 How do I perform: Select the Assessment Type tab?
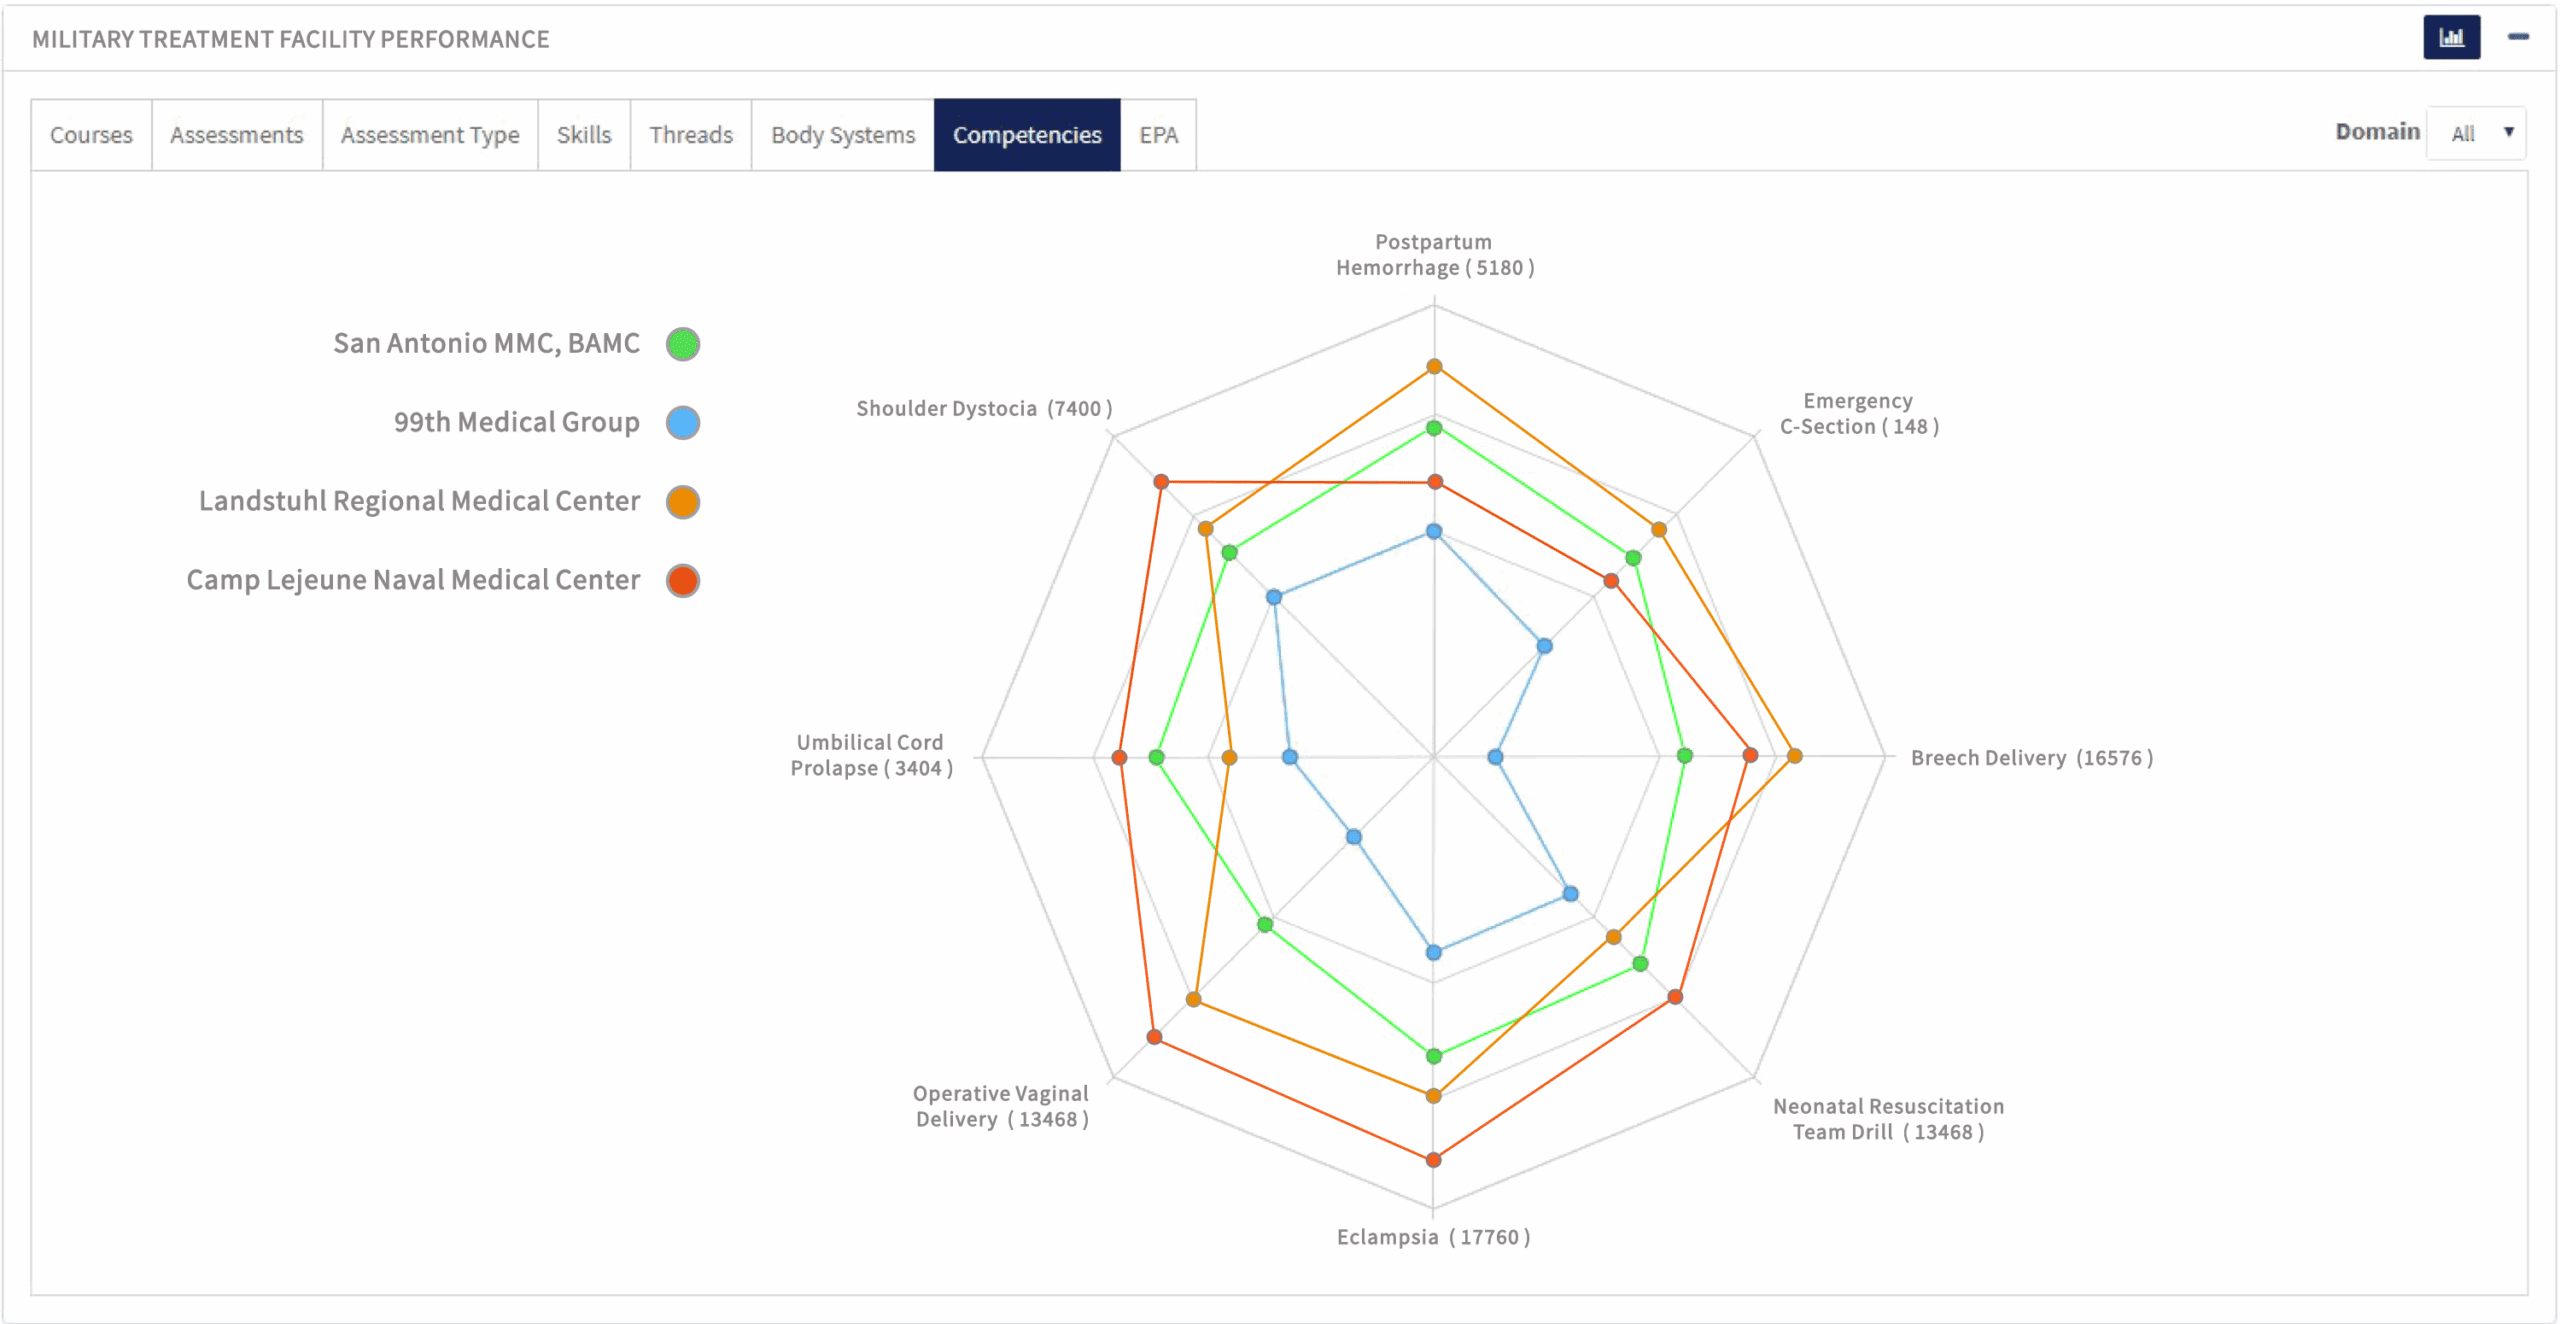pyautogui.click(x=430, y=135)
